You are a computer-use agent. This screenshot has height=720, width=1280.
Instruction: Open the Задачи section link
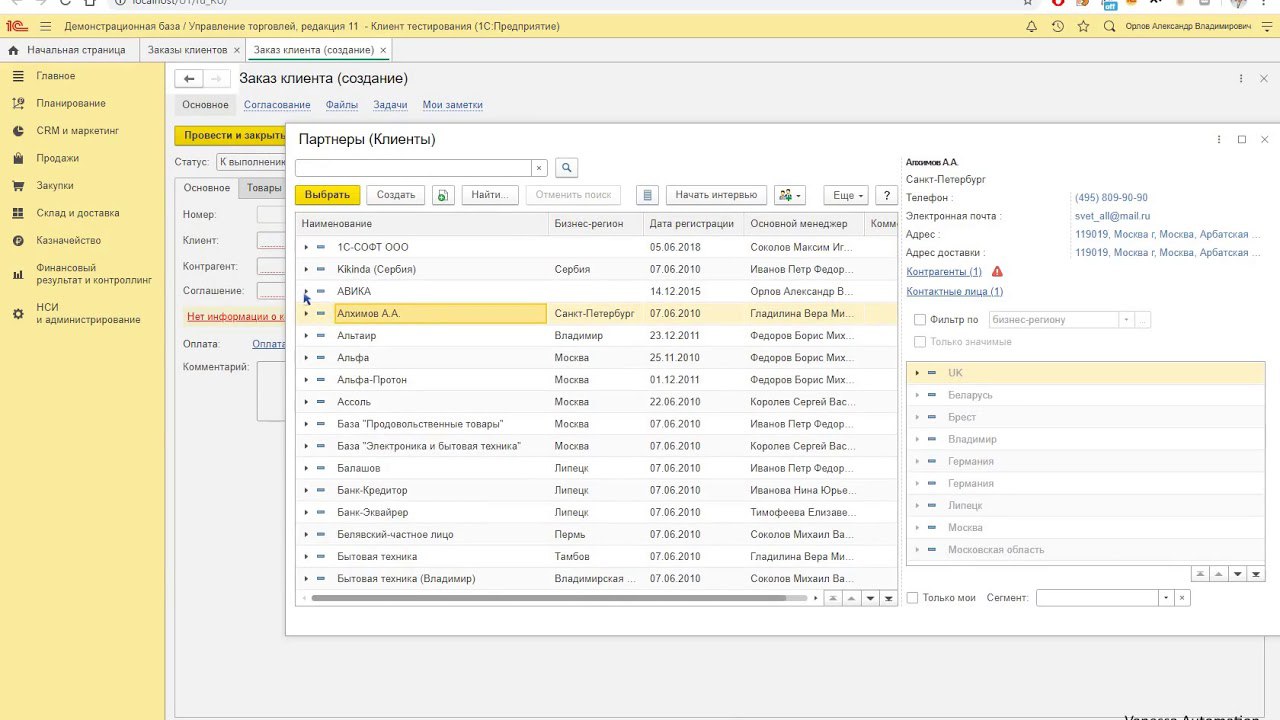coord(390,104)
